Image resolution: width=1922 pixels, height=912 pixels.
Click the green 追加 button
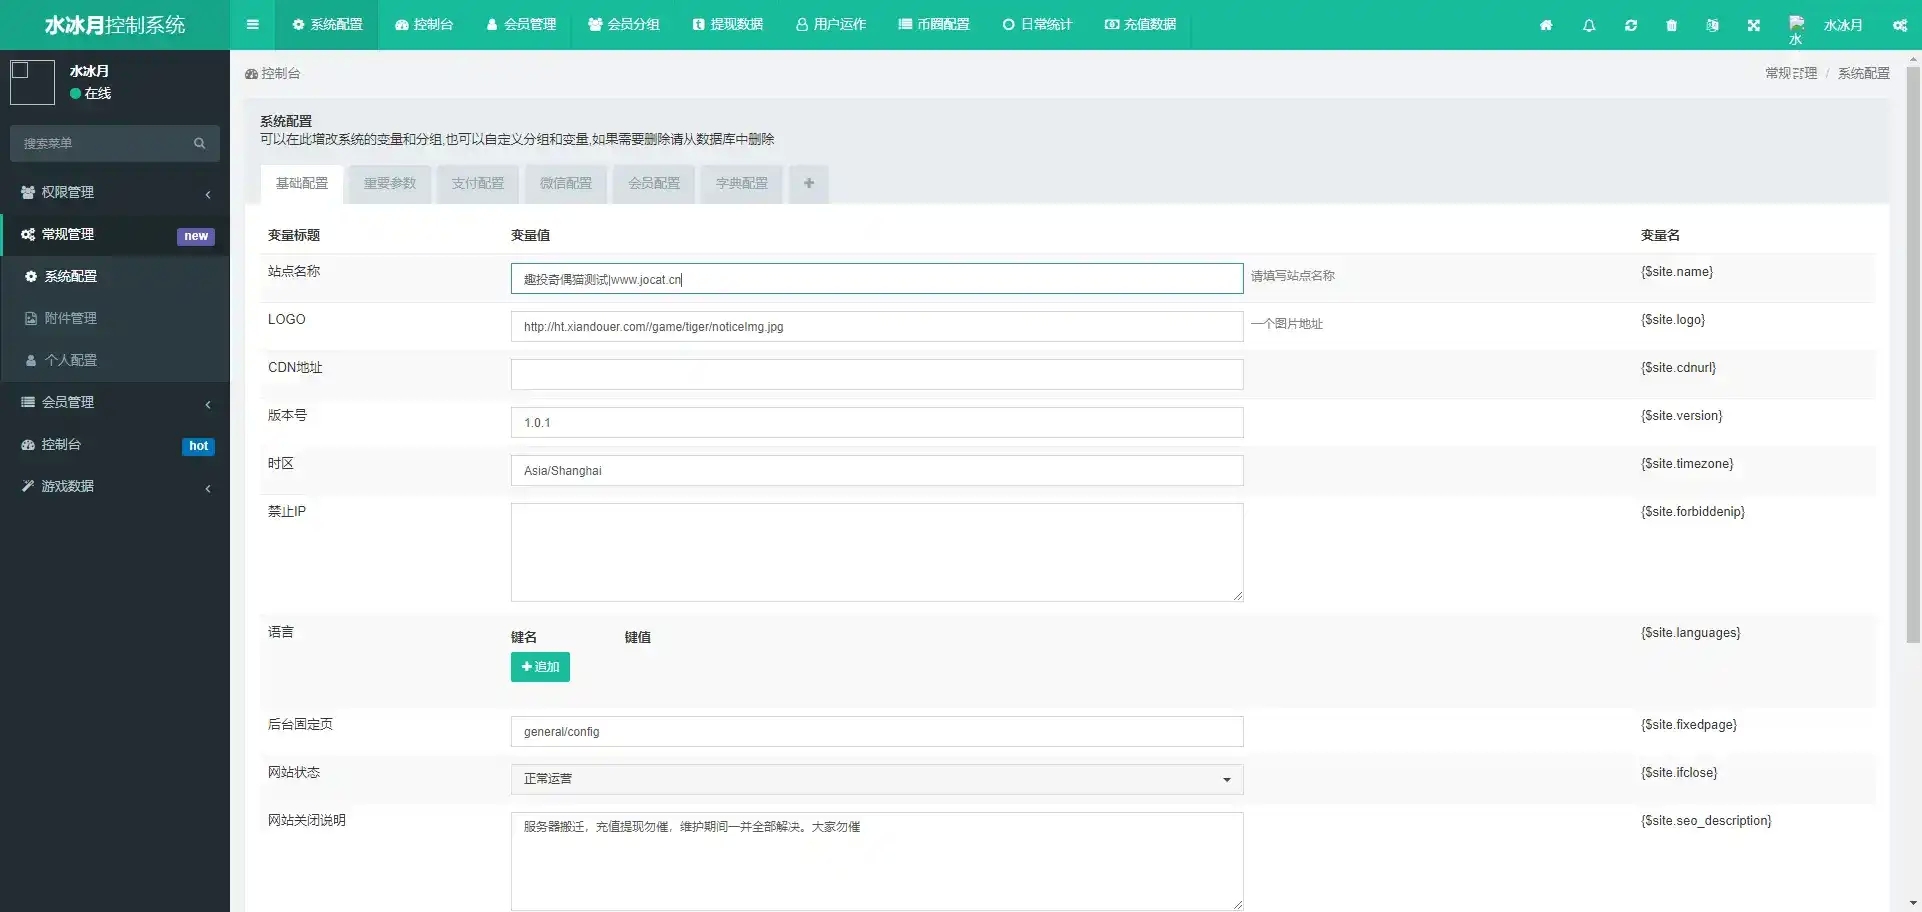coord(540,667)
